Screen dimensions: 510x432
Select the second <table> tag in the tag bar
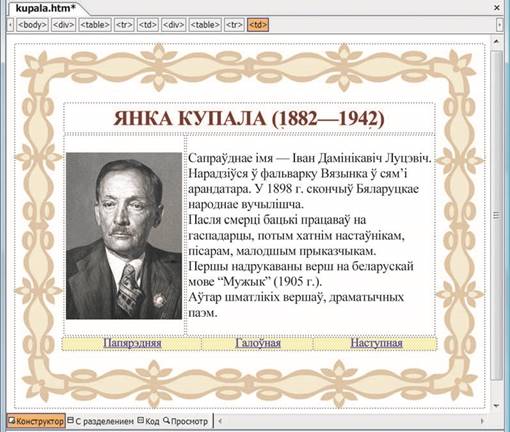205,25
